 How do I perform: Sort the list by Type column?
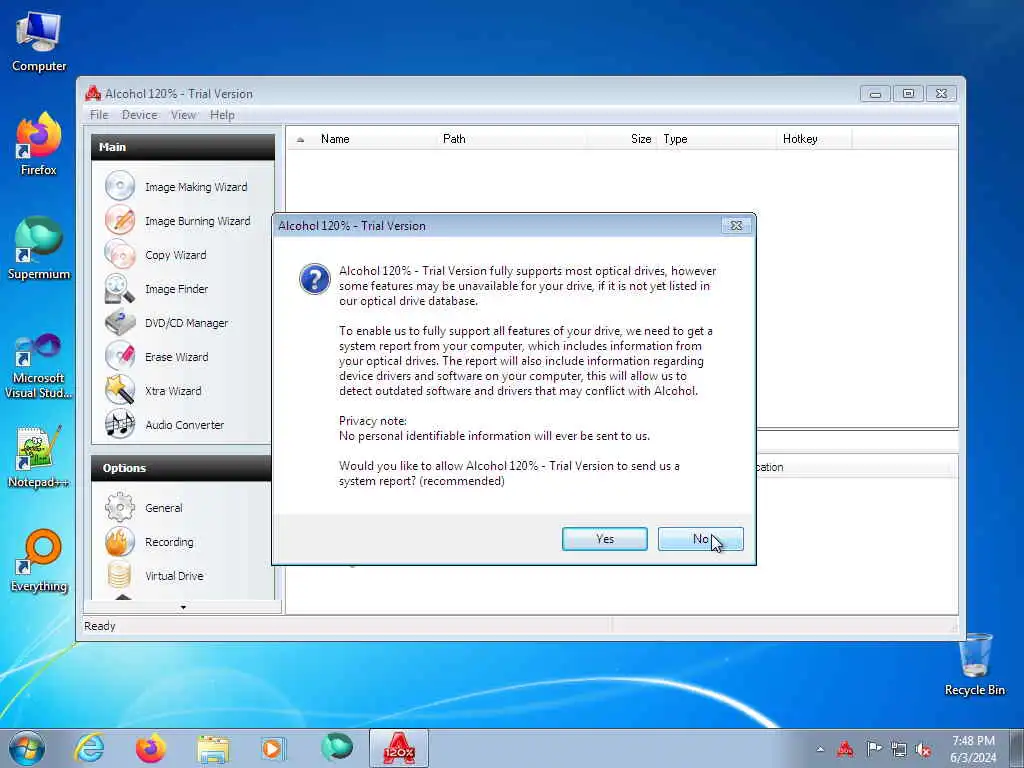(716, 138)
